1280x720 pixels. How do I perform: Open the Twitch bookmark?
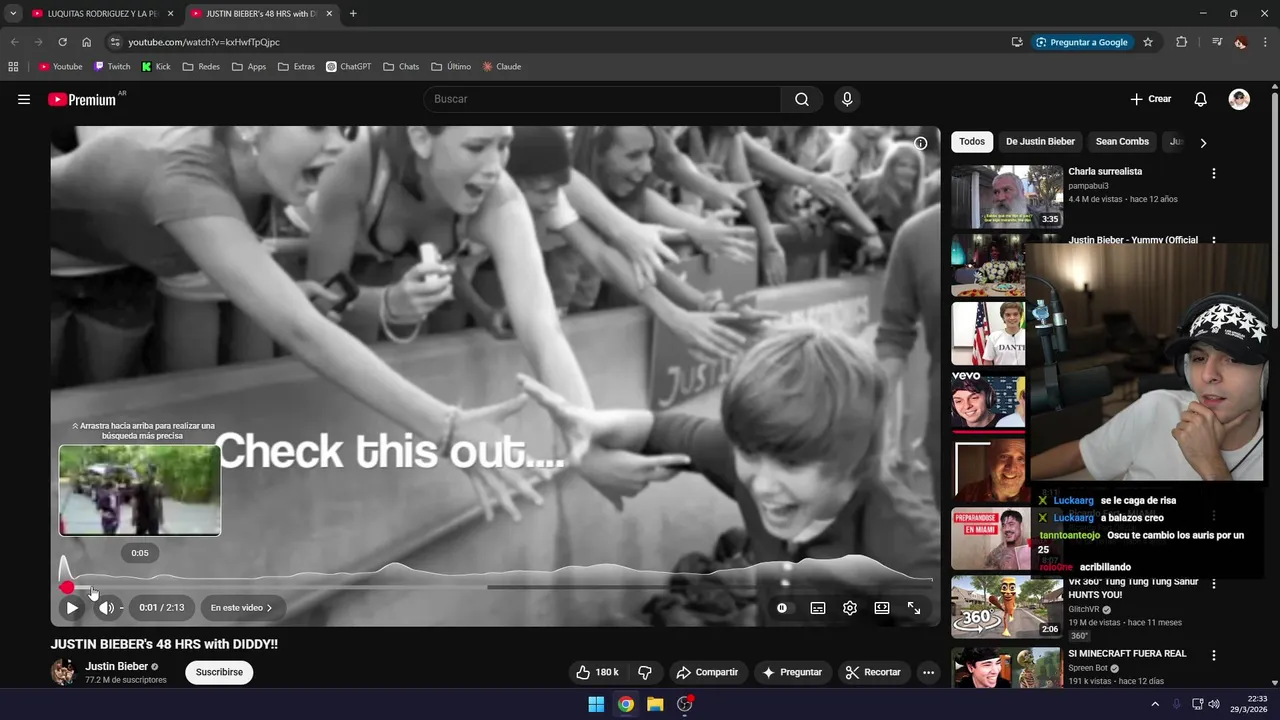[112, 67]
